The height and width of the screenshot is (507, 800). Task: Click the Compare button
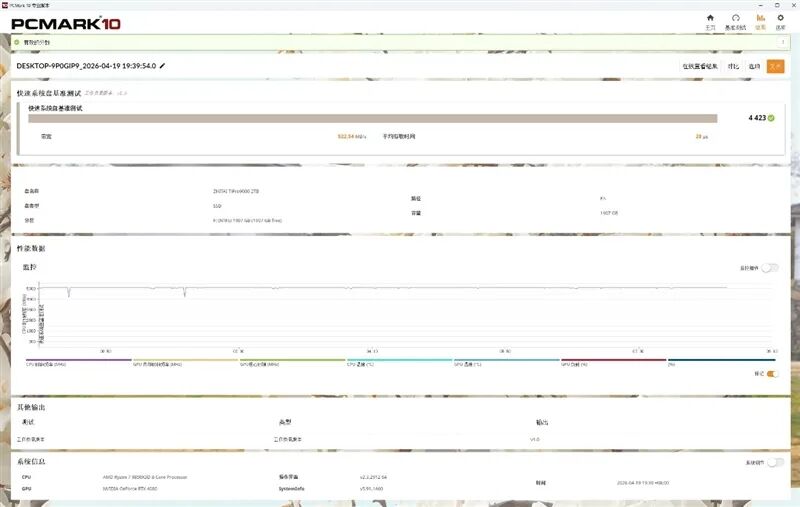(733, 66)
